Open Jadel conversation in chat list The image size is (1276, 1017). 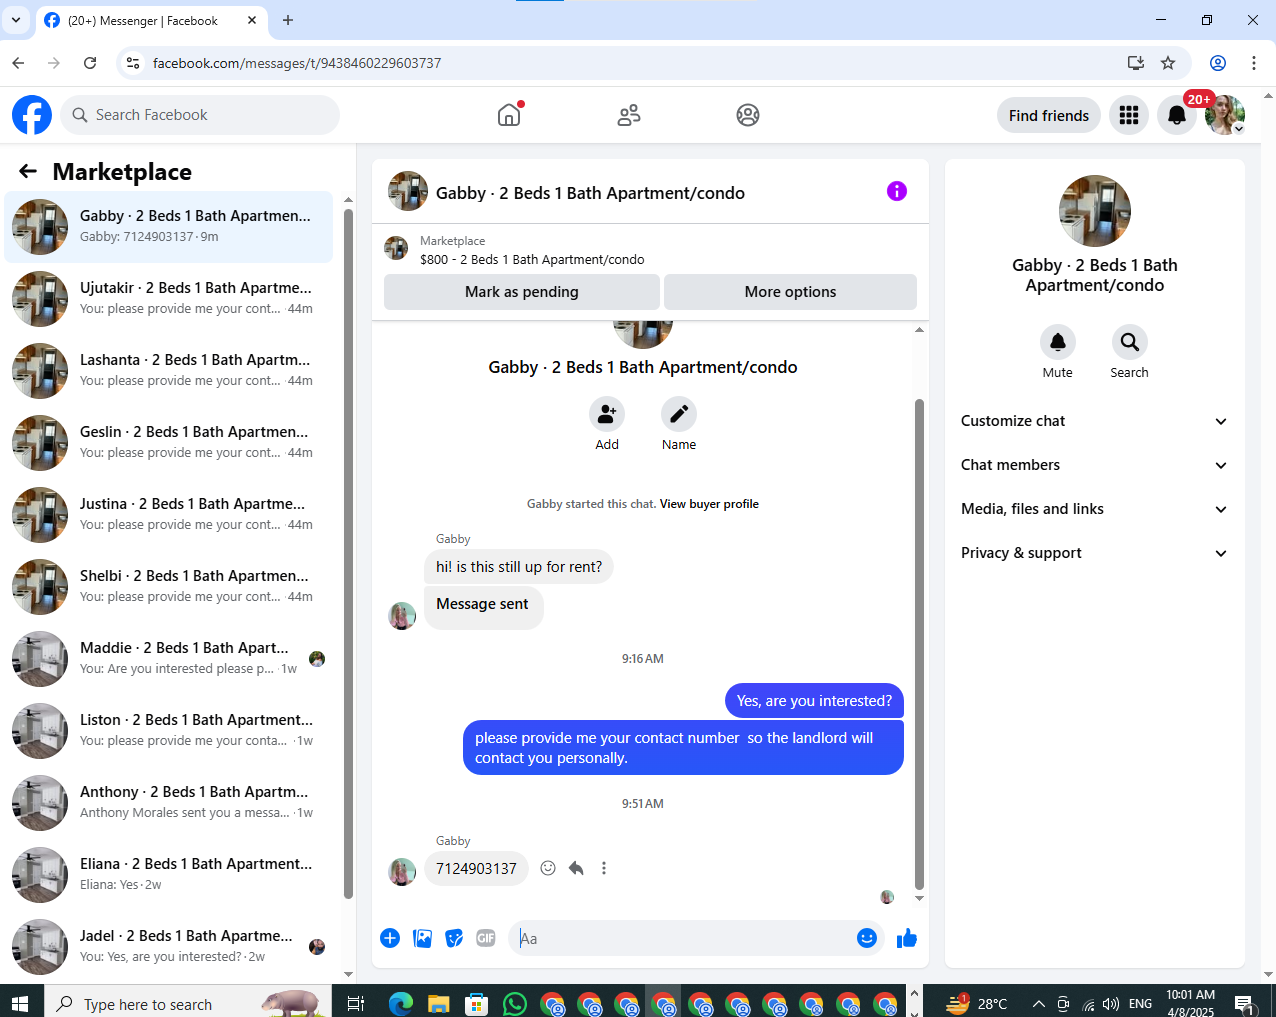pos(169,947)
